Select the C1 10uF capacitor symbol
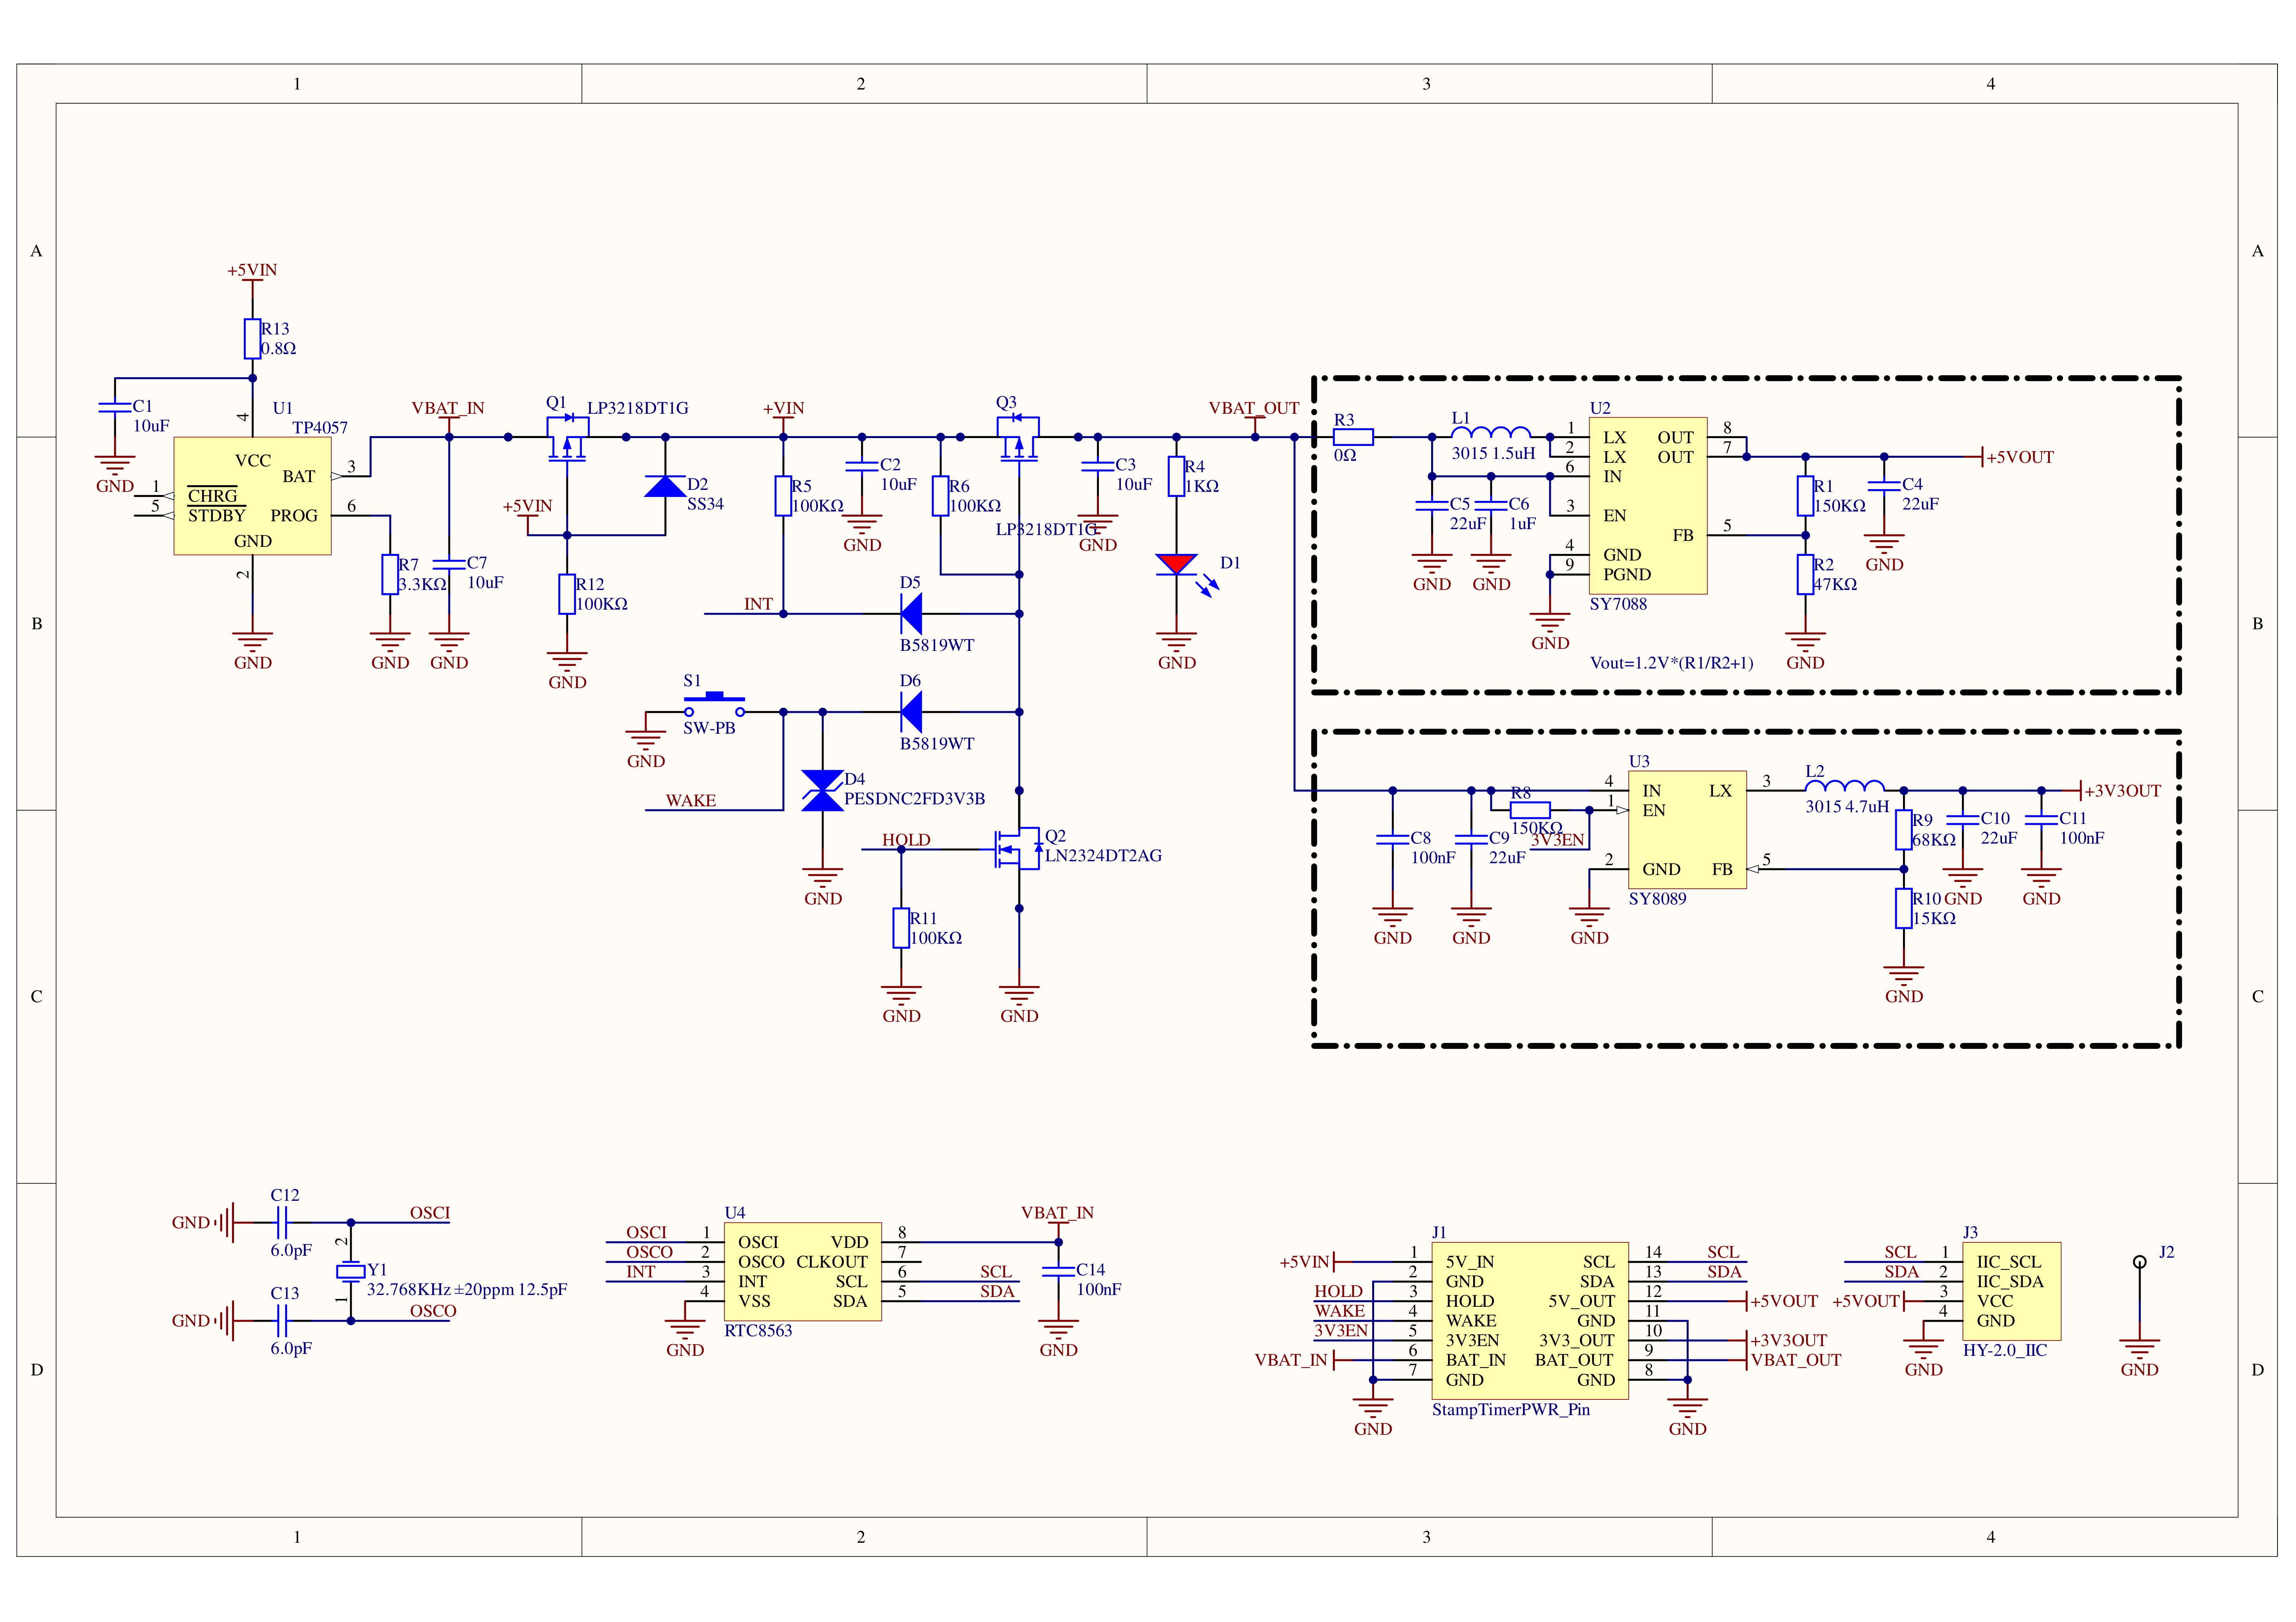The height and width of the screenshot is (1622, 2296). tap(115, 407)
